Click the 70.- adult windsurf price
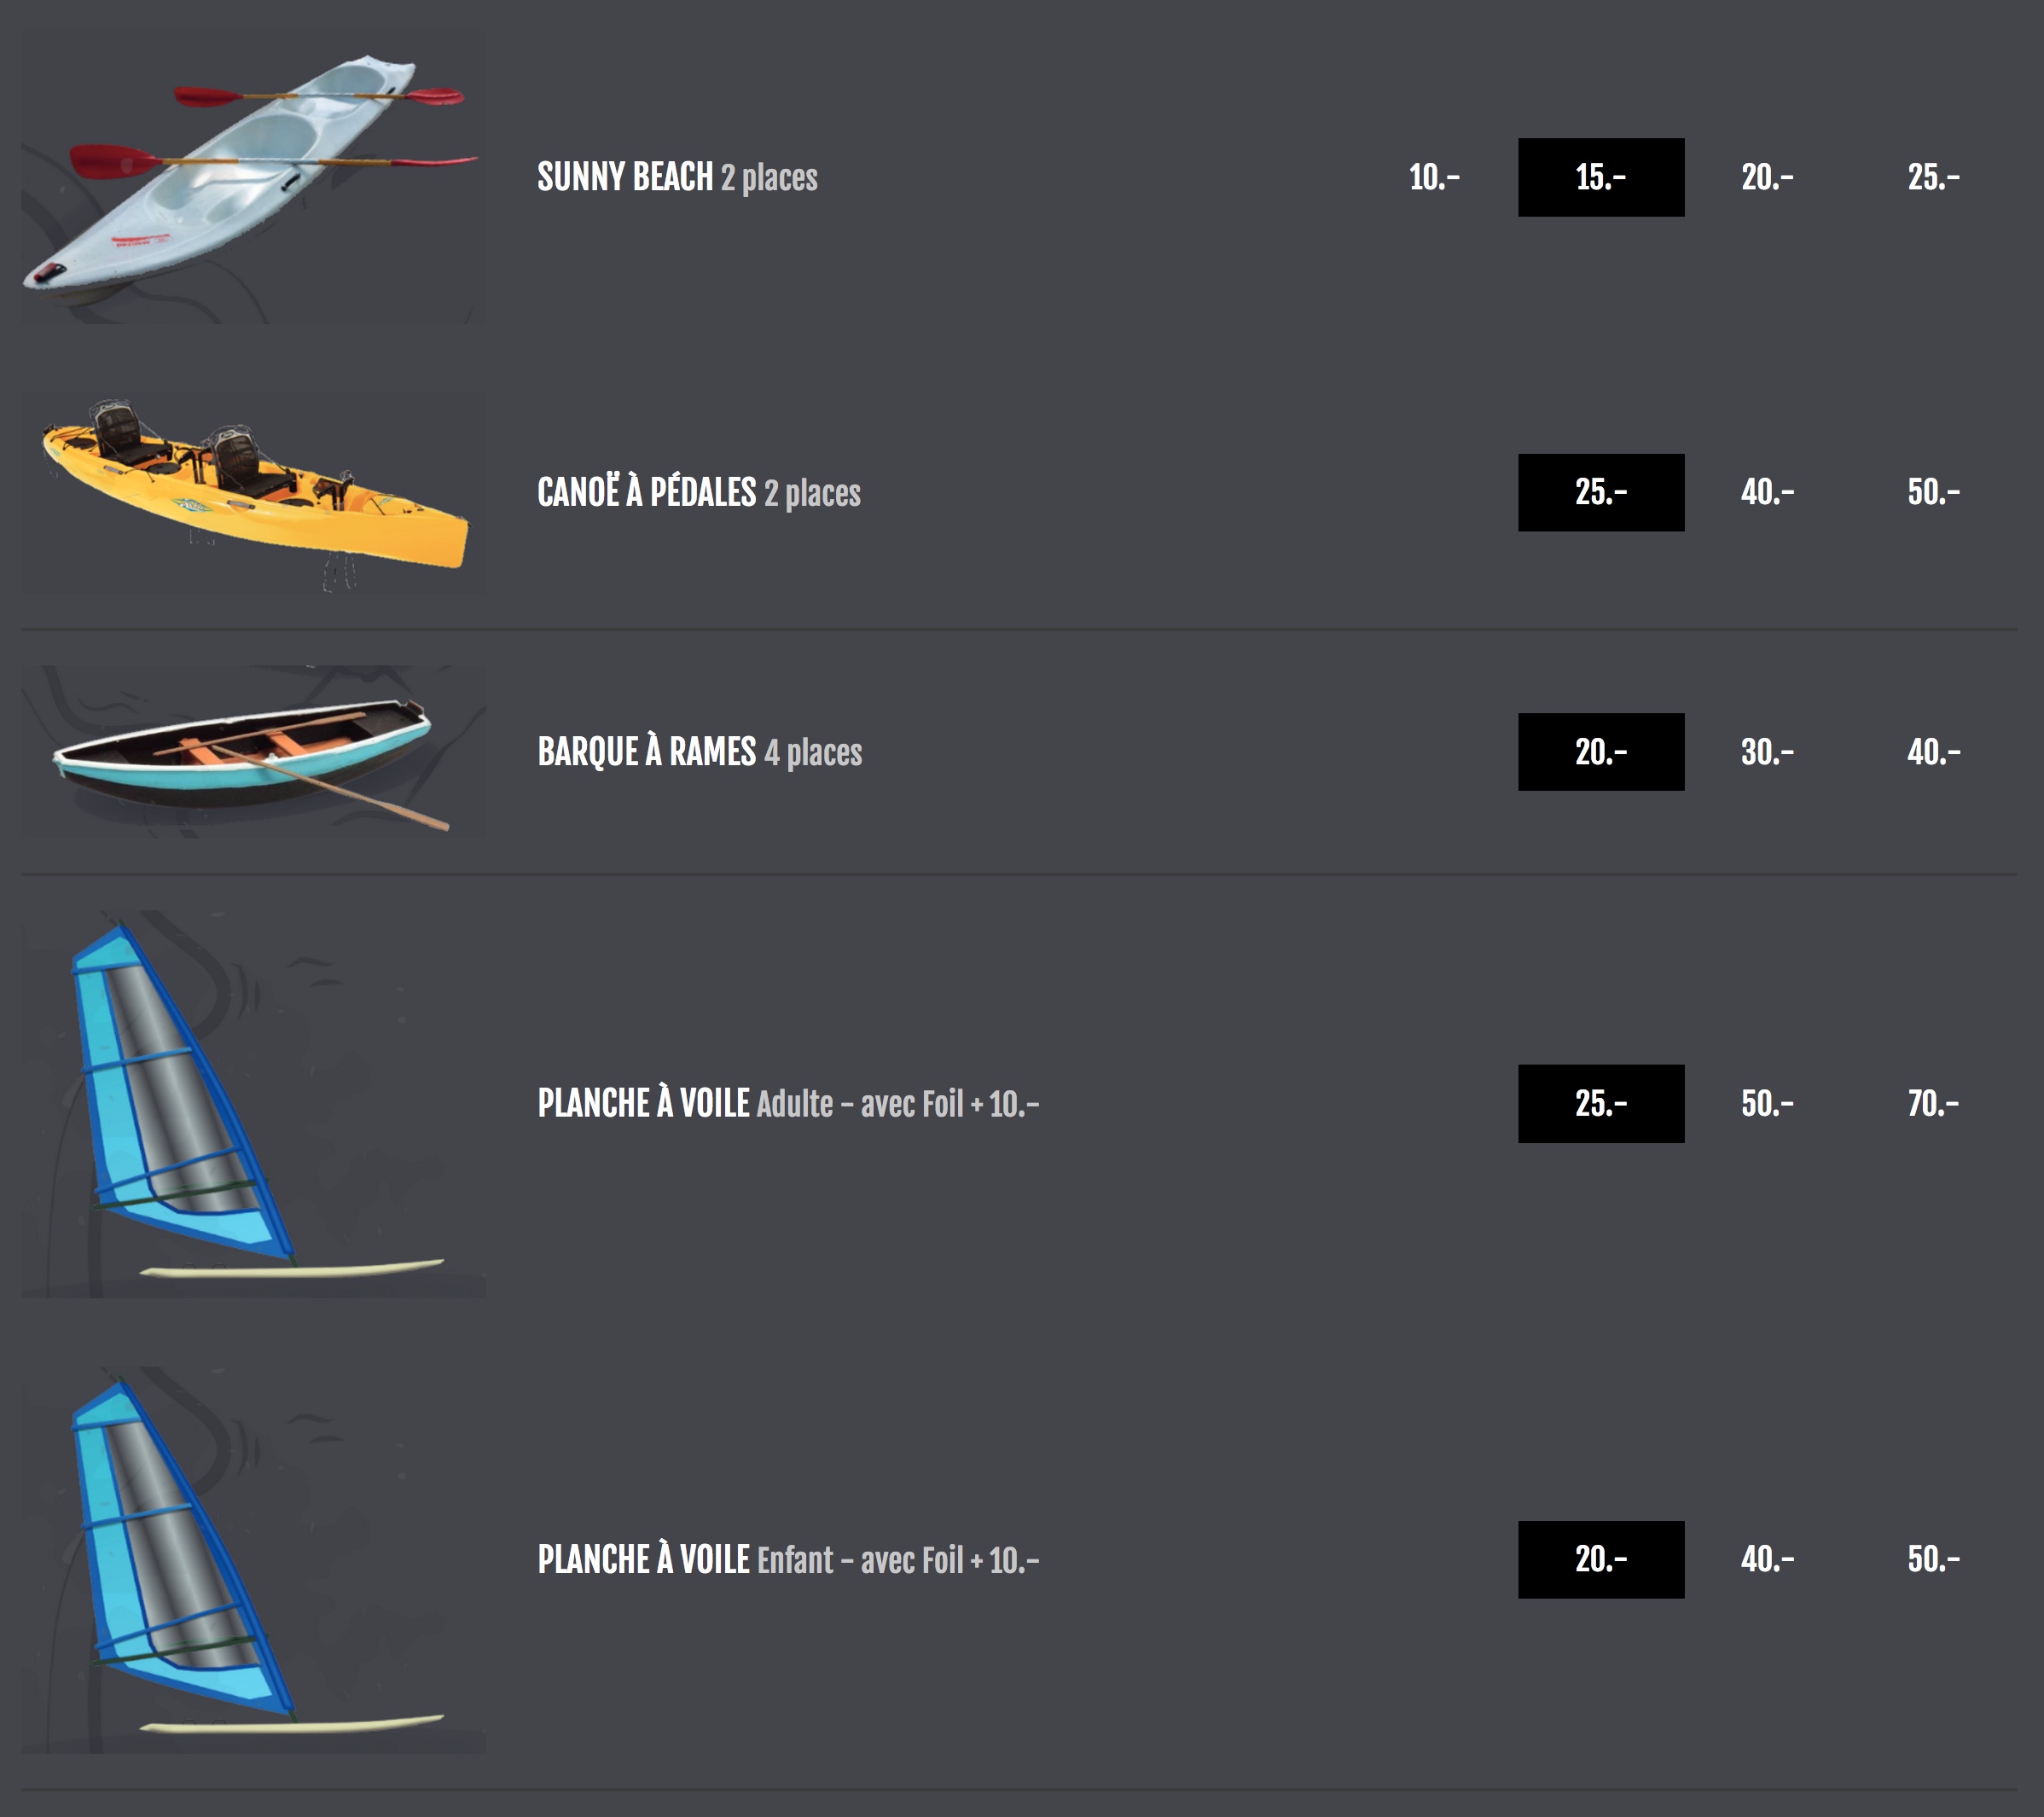Screen dimensions: 2044x1817 tap(1933, 1104)
